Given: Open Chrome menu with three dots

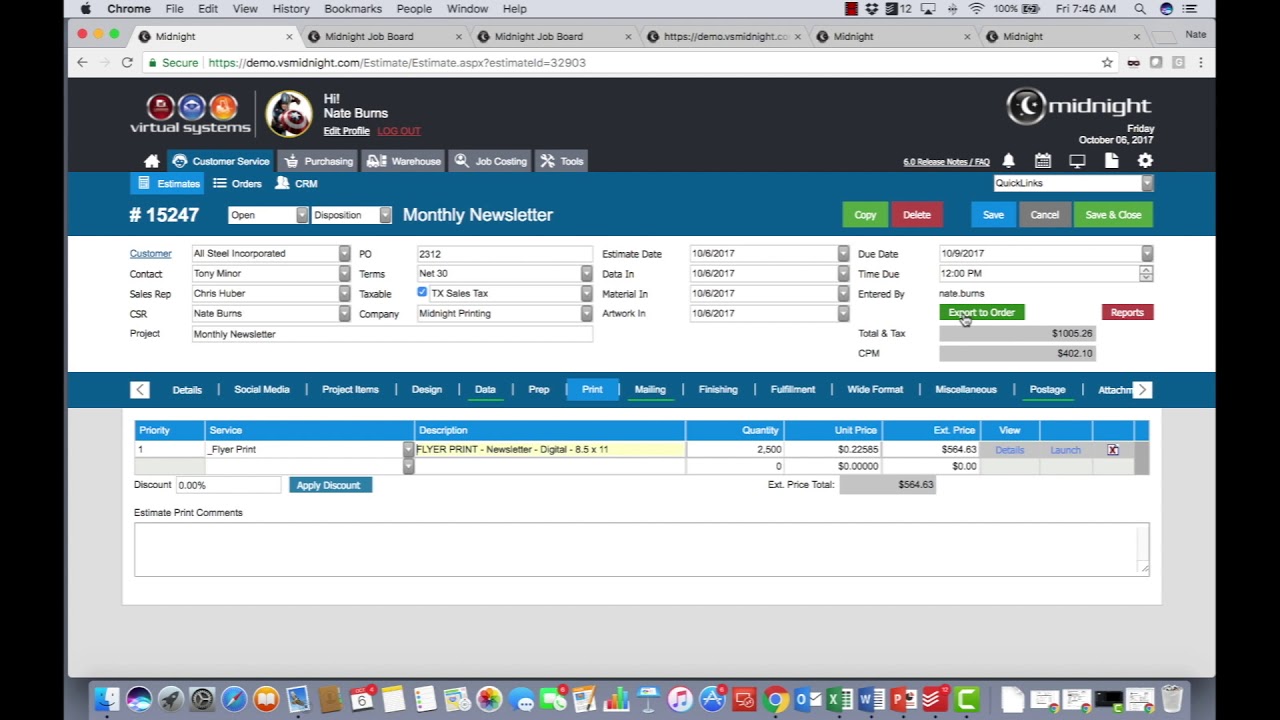Looking at the screenshot, I should point(1200,62).
